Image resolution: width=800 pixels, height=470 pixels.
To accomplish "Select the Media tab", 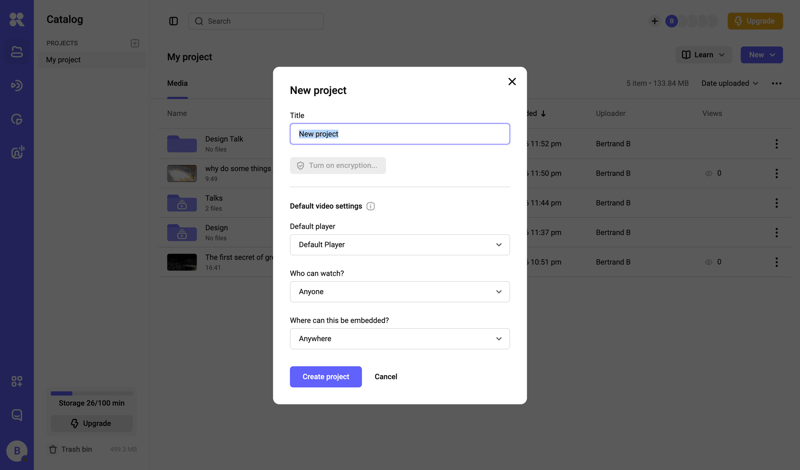I will click(x=177, y=83).
